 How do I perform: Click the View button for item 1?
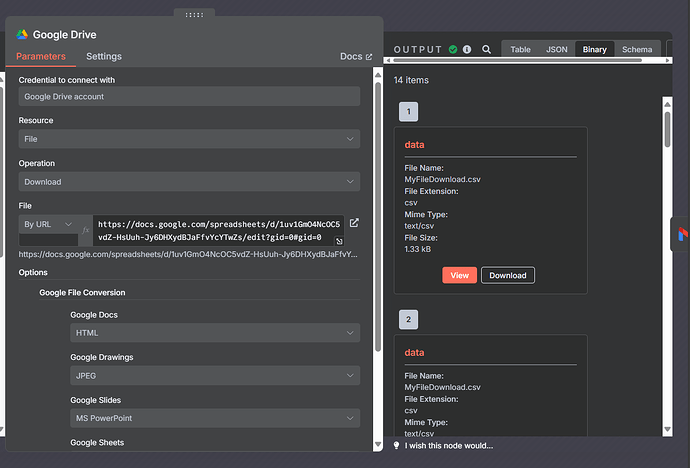(459, 275)
